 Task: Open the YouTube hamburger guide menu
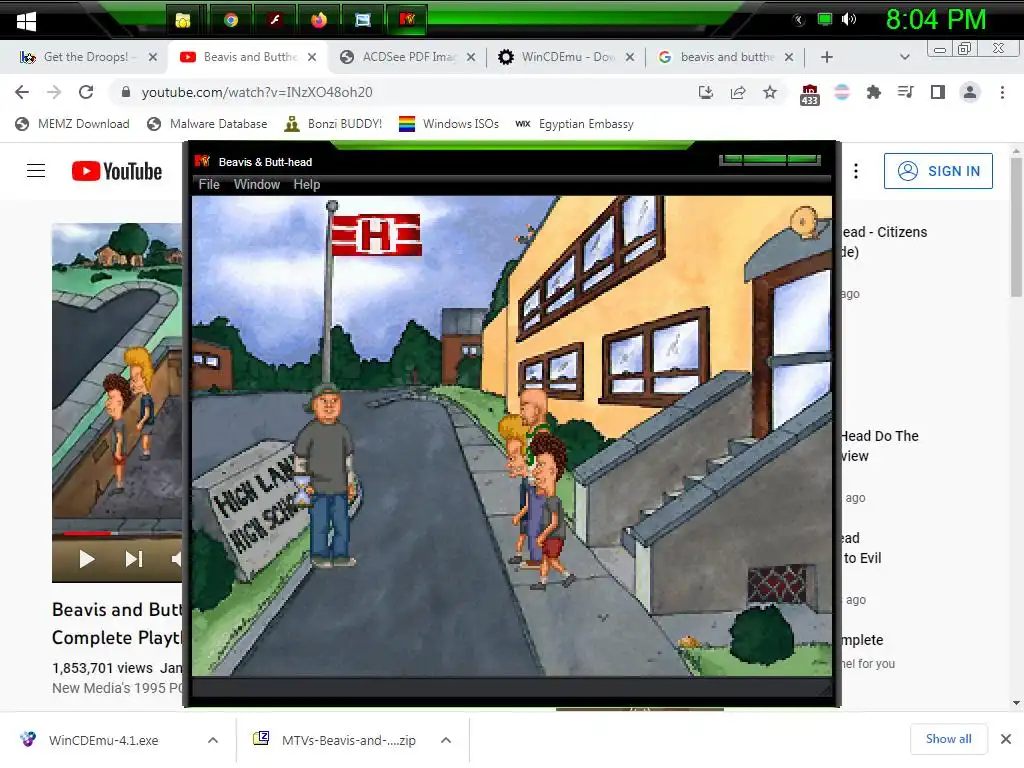click(x=36, y=171)
